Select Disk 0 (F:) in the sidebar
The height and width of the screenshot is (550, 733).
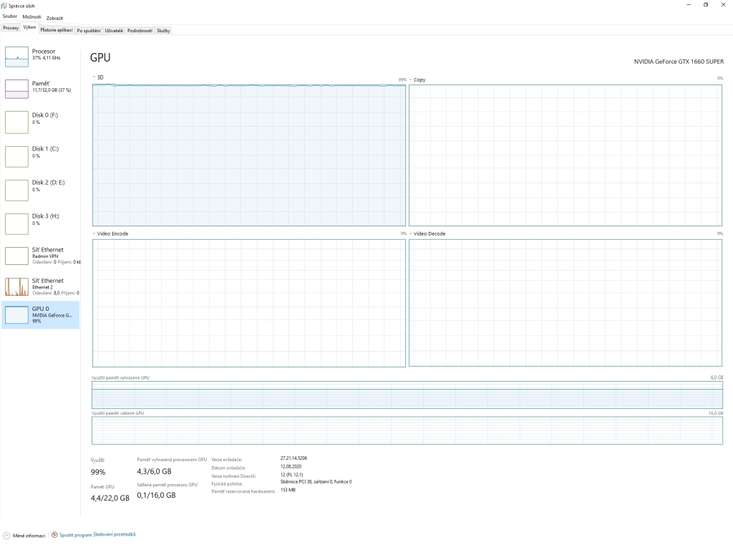tap(41, 121)
